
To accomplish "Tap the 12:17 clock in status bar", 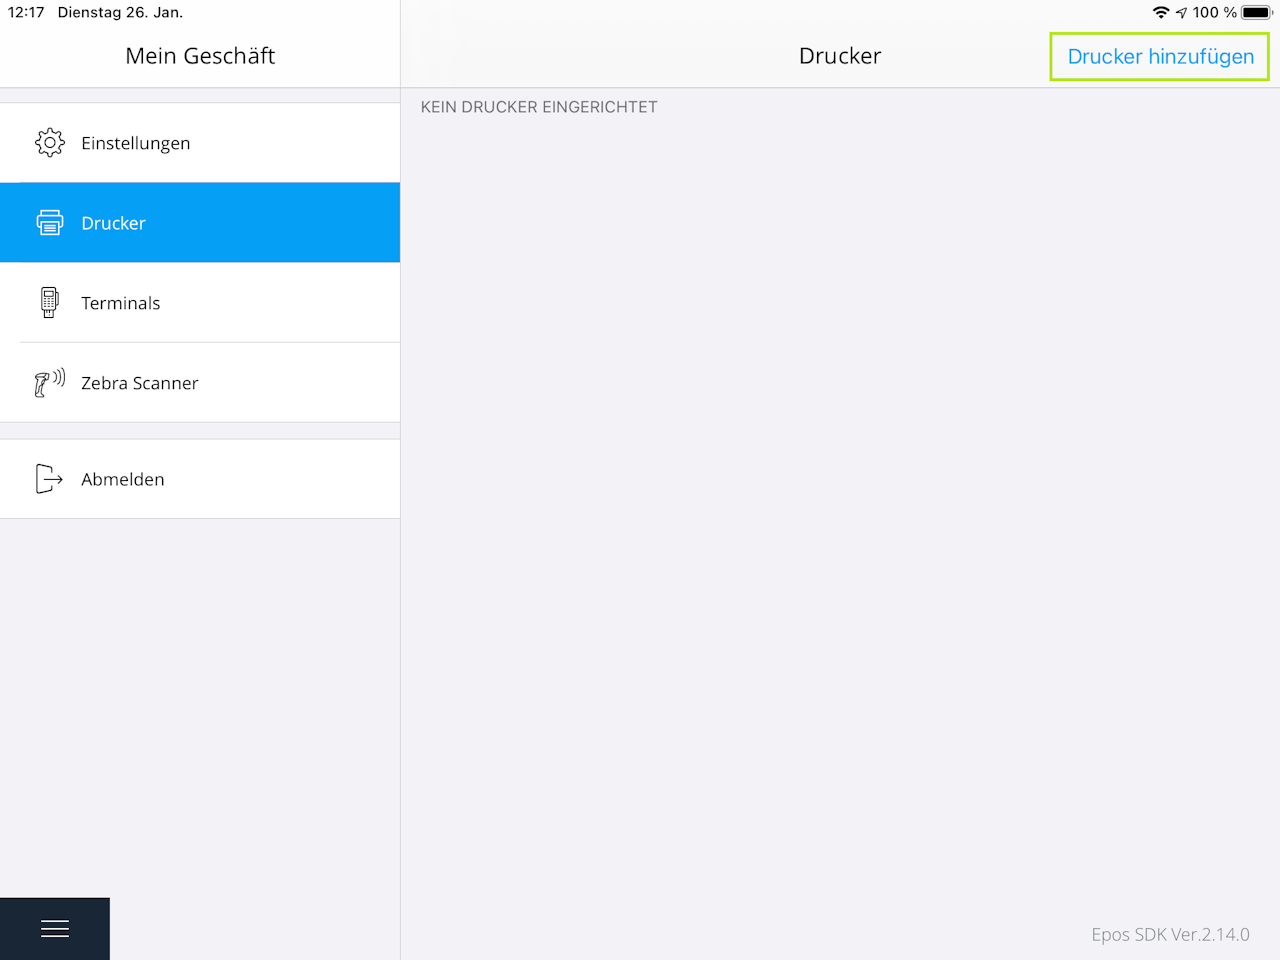I will pyautogui.click(x=26, y=12).
